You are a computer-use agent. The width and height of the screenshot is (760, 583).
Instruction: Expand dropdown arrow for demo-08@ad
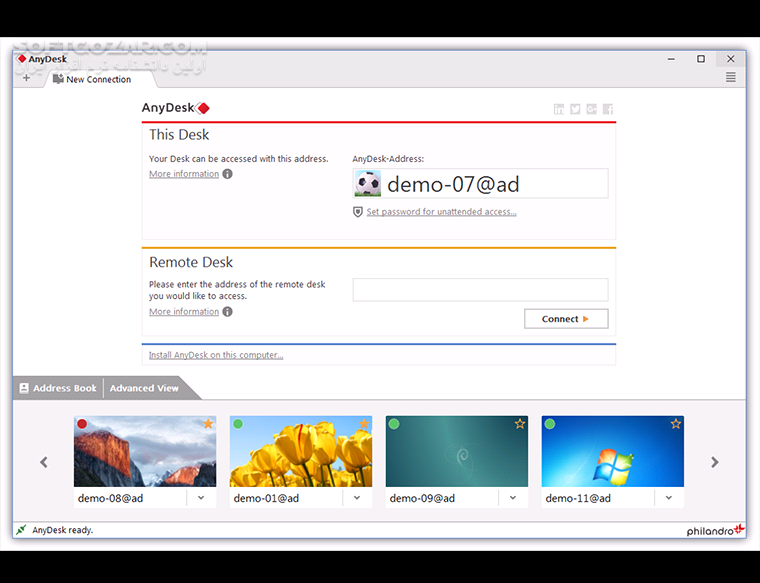[201, 498]
